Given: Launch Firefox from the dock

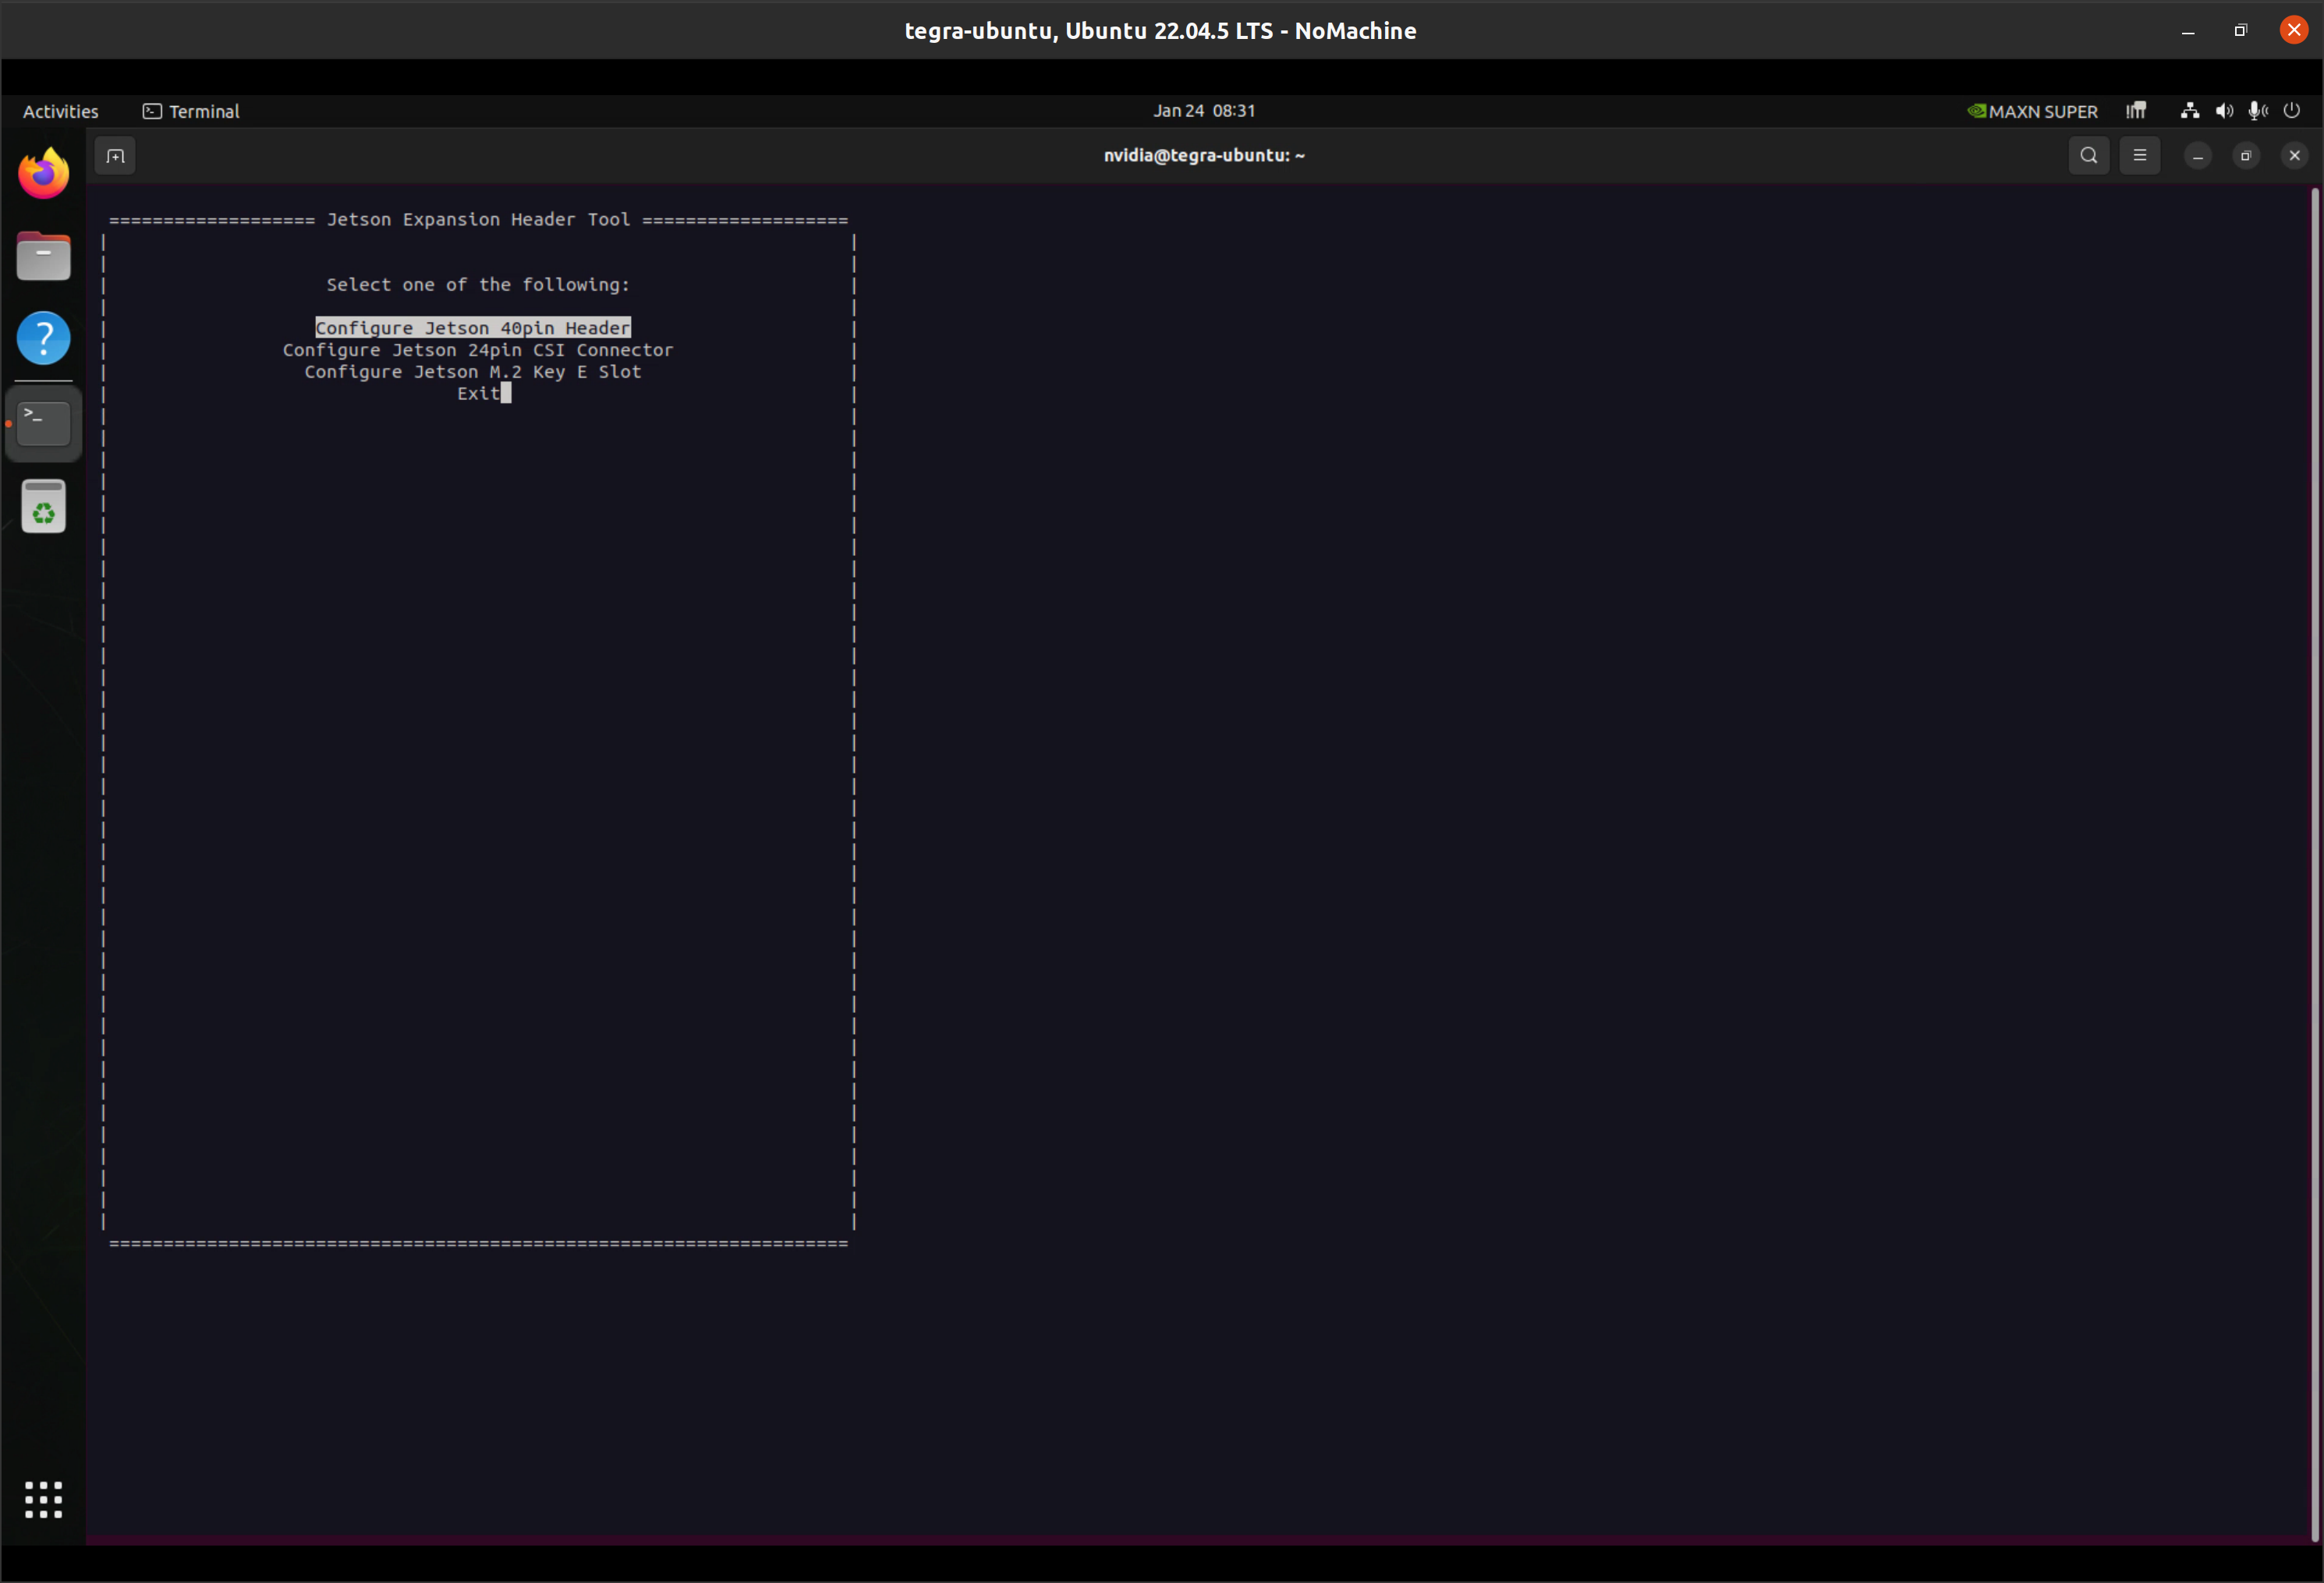Looking at the screenshot, I should pos(44,174).
